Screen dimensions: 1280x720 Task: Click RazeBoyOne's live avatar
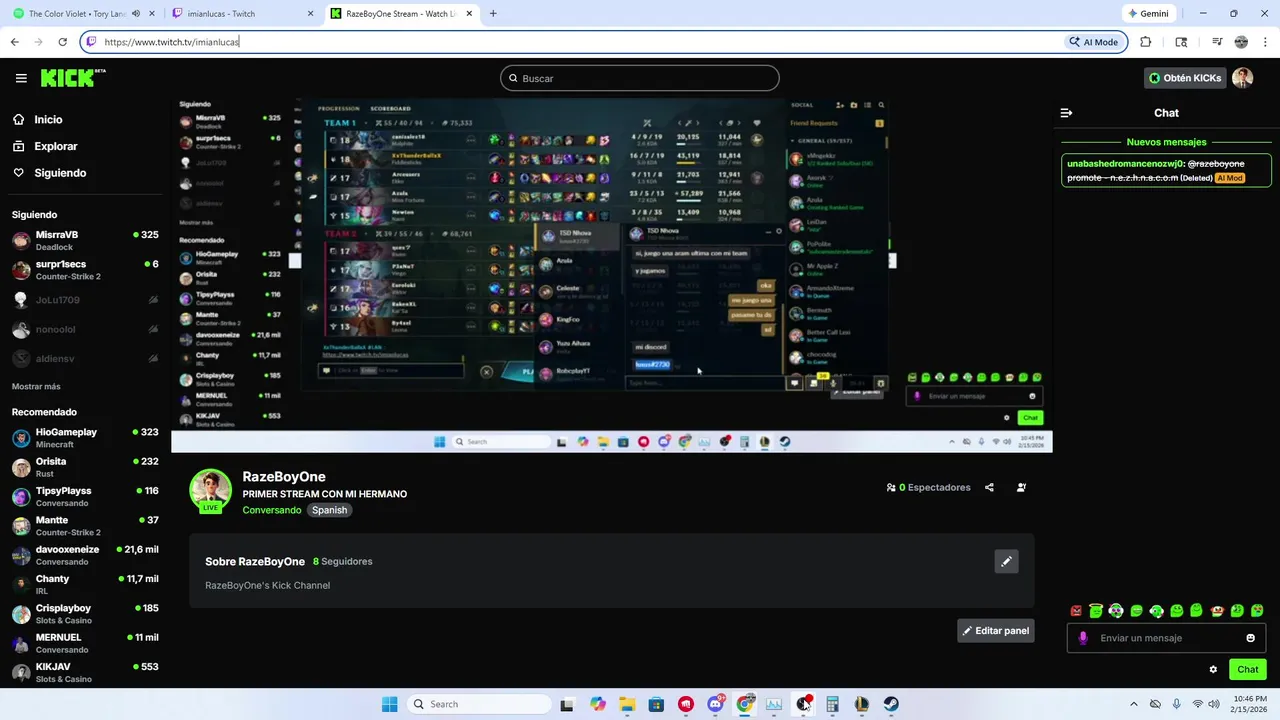(210, 490)
